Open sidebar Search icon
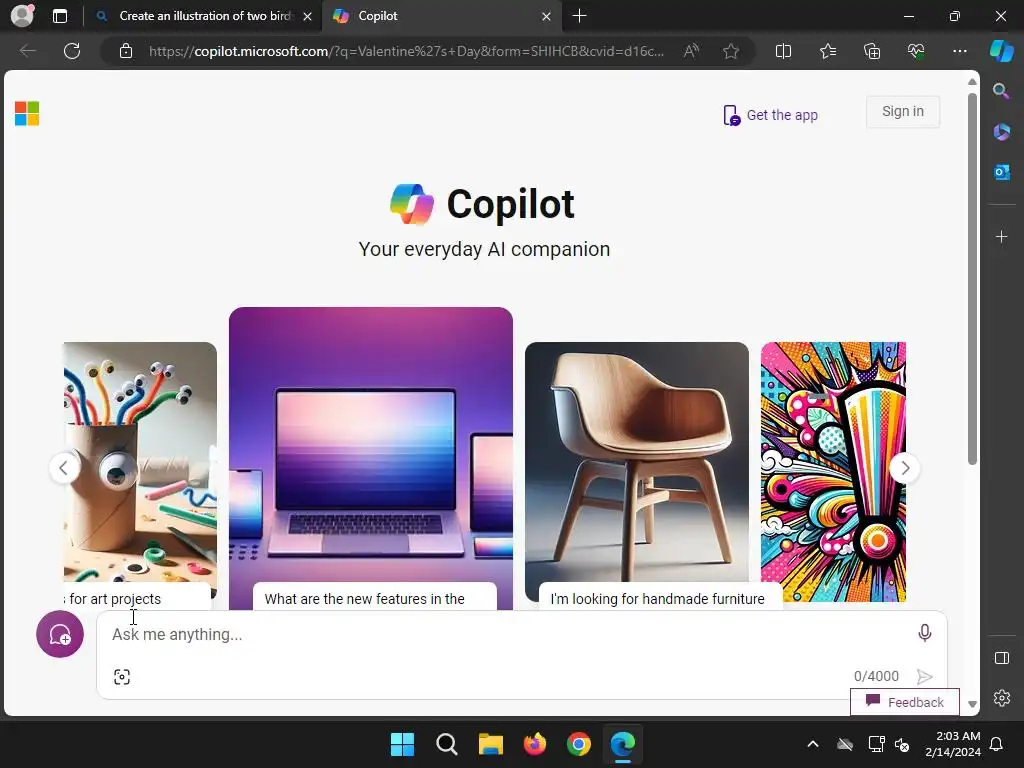1024x768 pixels. [1001, 91]
